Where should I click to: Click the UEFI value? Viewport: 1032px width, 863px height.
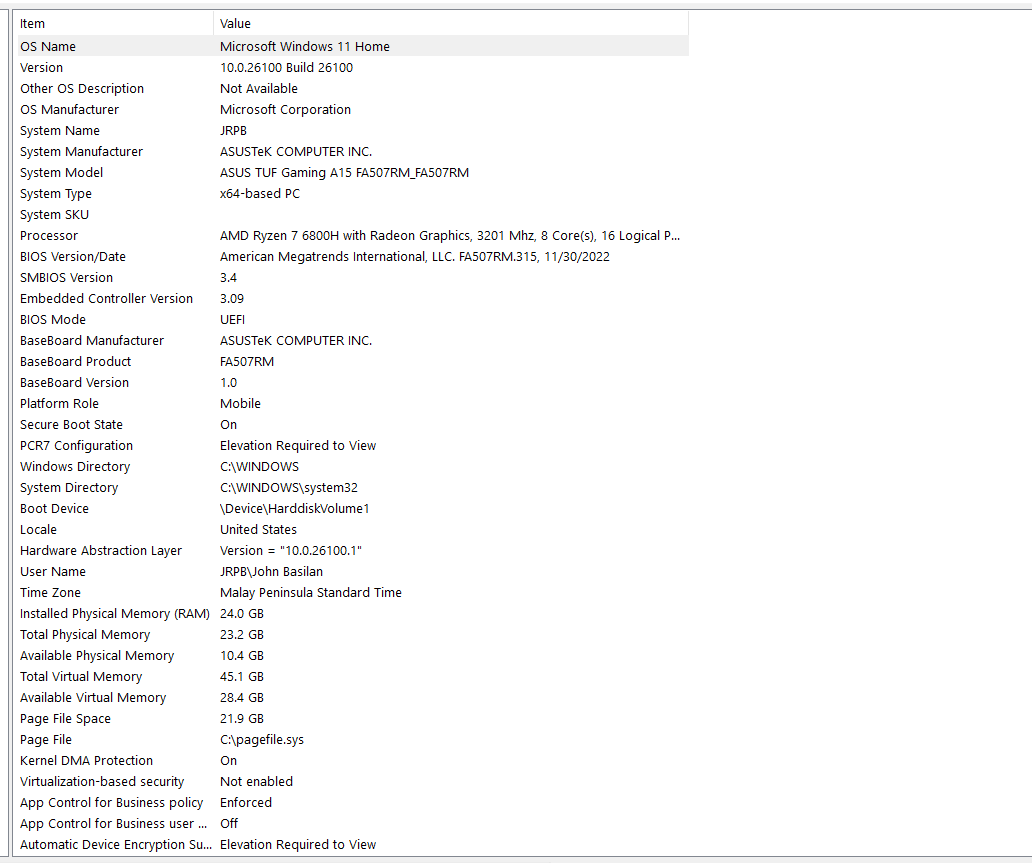tap(232, 320)
